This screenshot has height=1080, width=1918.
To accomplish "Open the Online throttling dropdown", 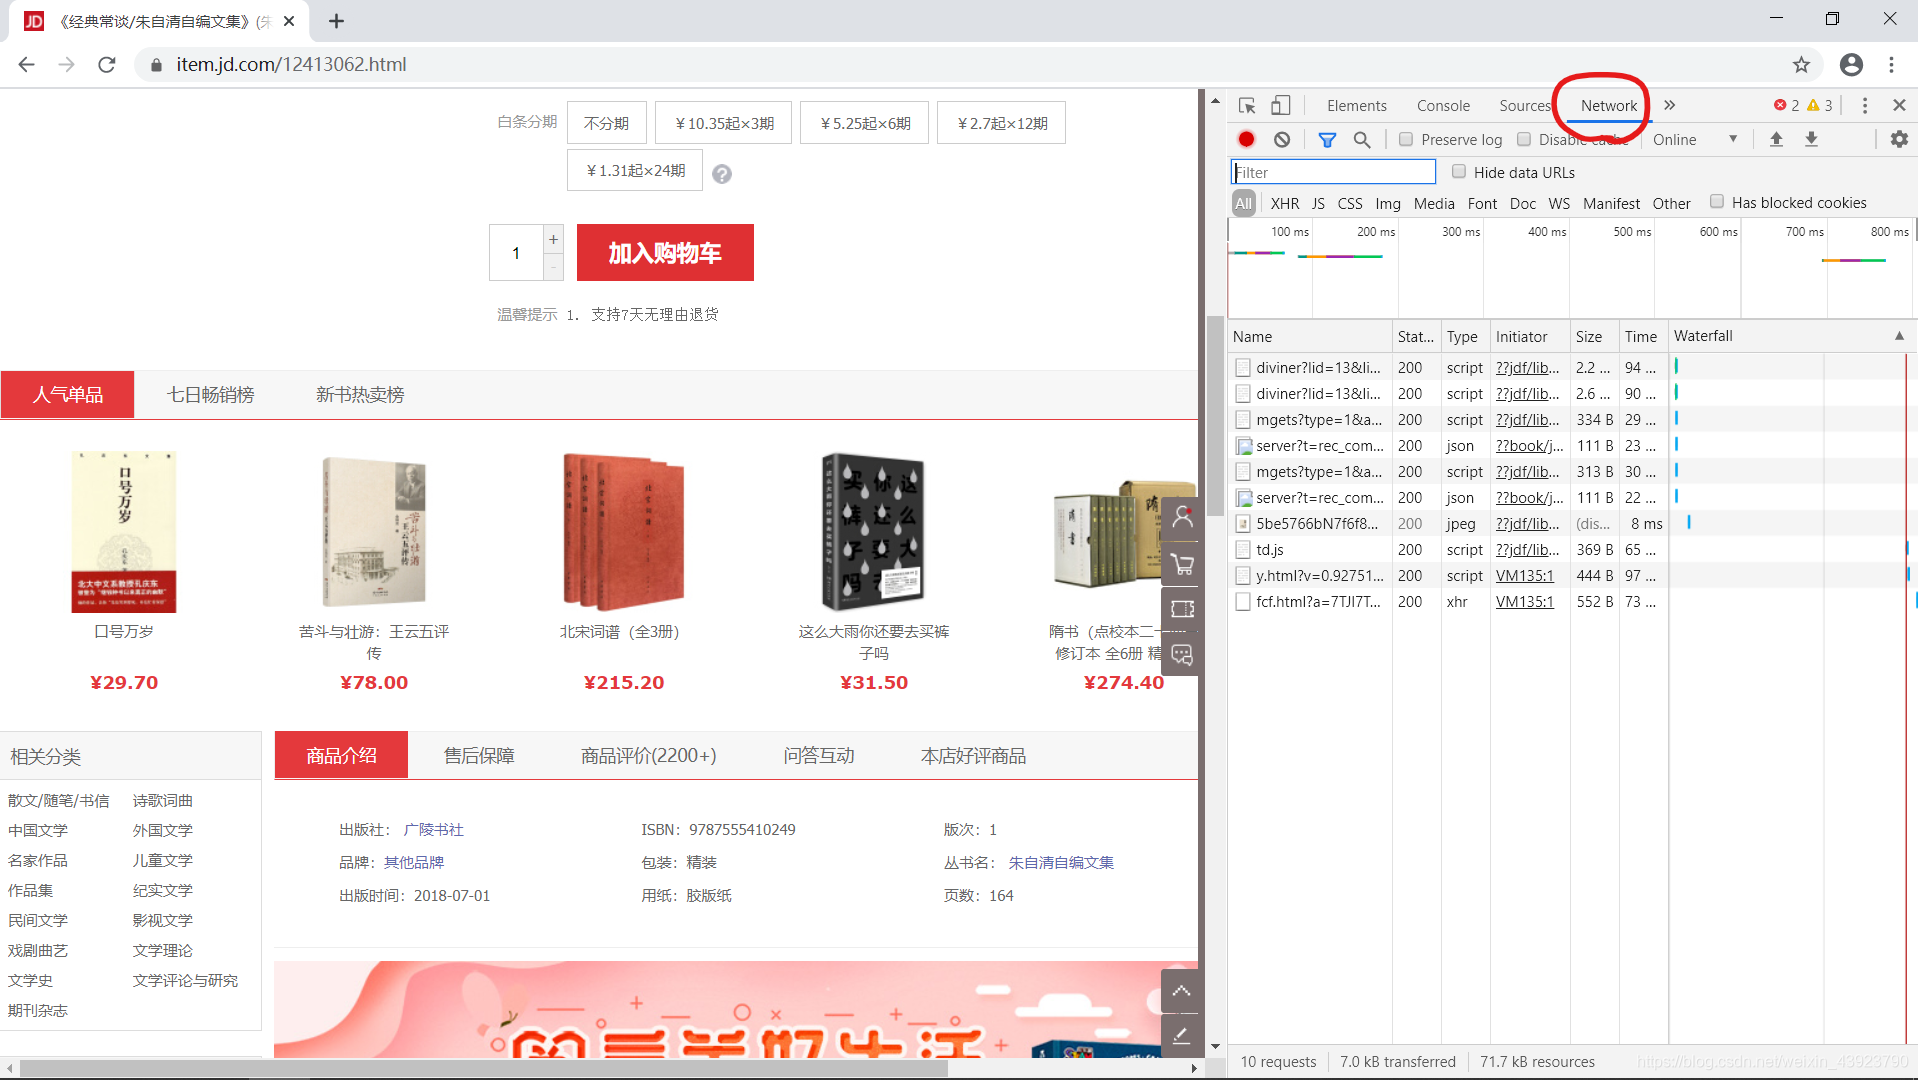I will pos(1696,139).
